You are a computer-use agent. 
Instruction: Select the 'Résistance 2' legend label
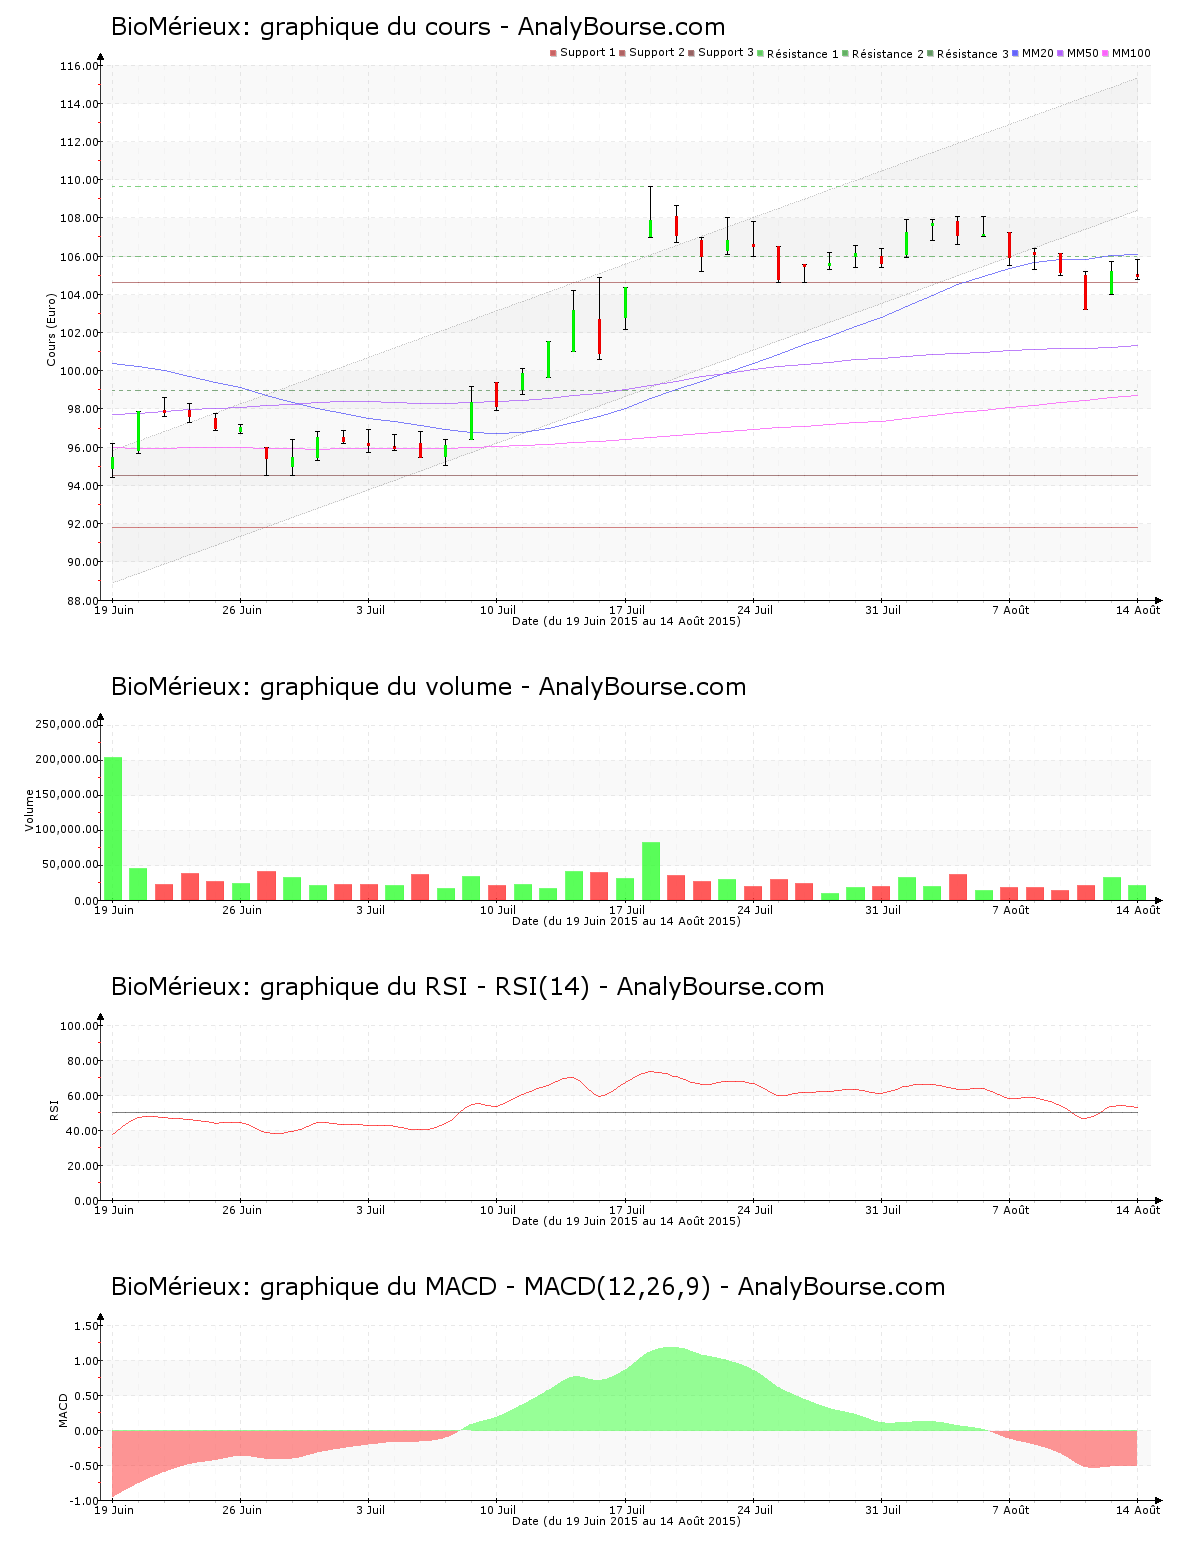pos(887,54)
